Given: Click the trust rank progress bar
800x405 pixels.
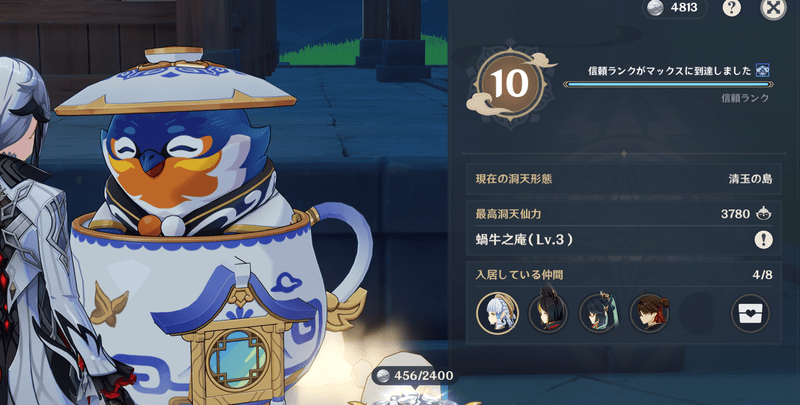Looking at the screenshot, I should (668, 85).
